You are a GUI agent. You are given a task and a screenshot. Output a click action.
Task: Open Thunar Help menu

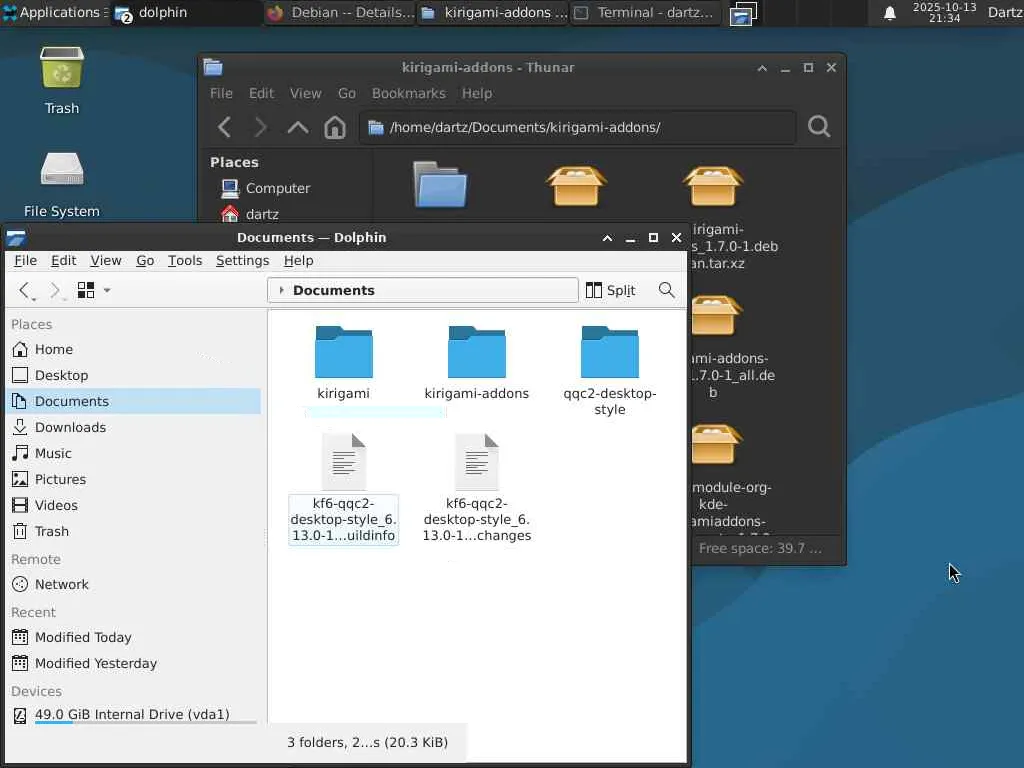[477, 93]
